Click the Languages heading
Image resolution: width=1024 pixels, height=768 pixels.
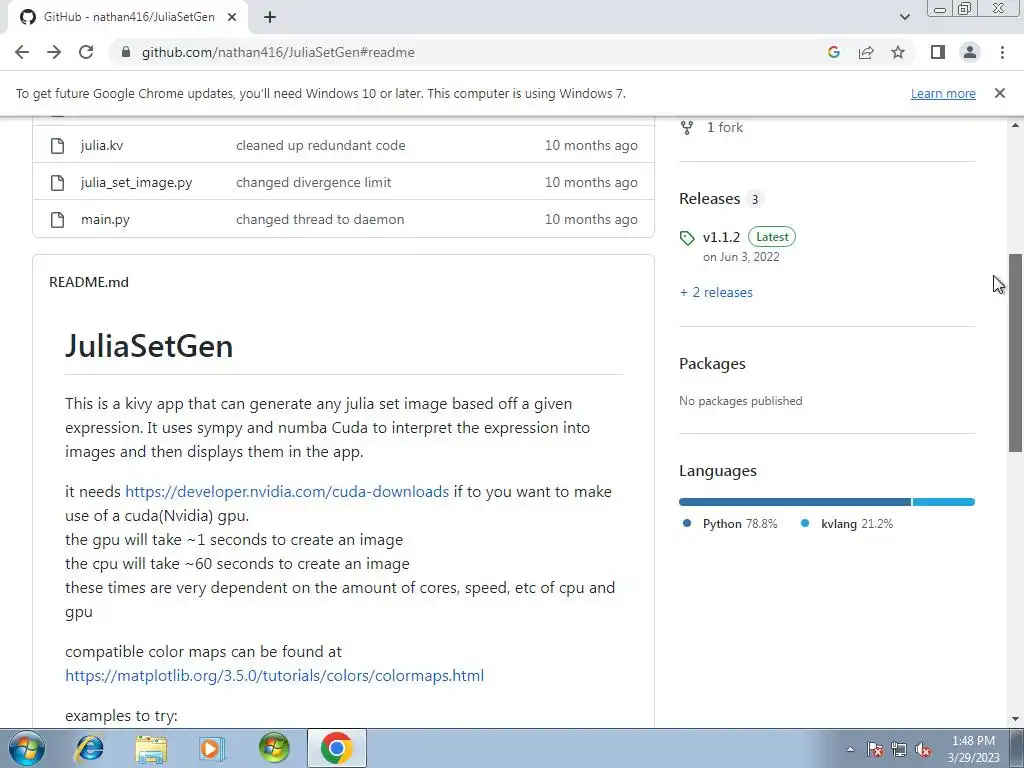pos(718,471)
